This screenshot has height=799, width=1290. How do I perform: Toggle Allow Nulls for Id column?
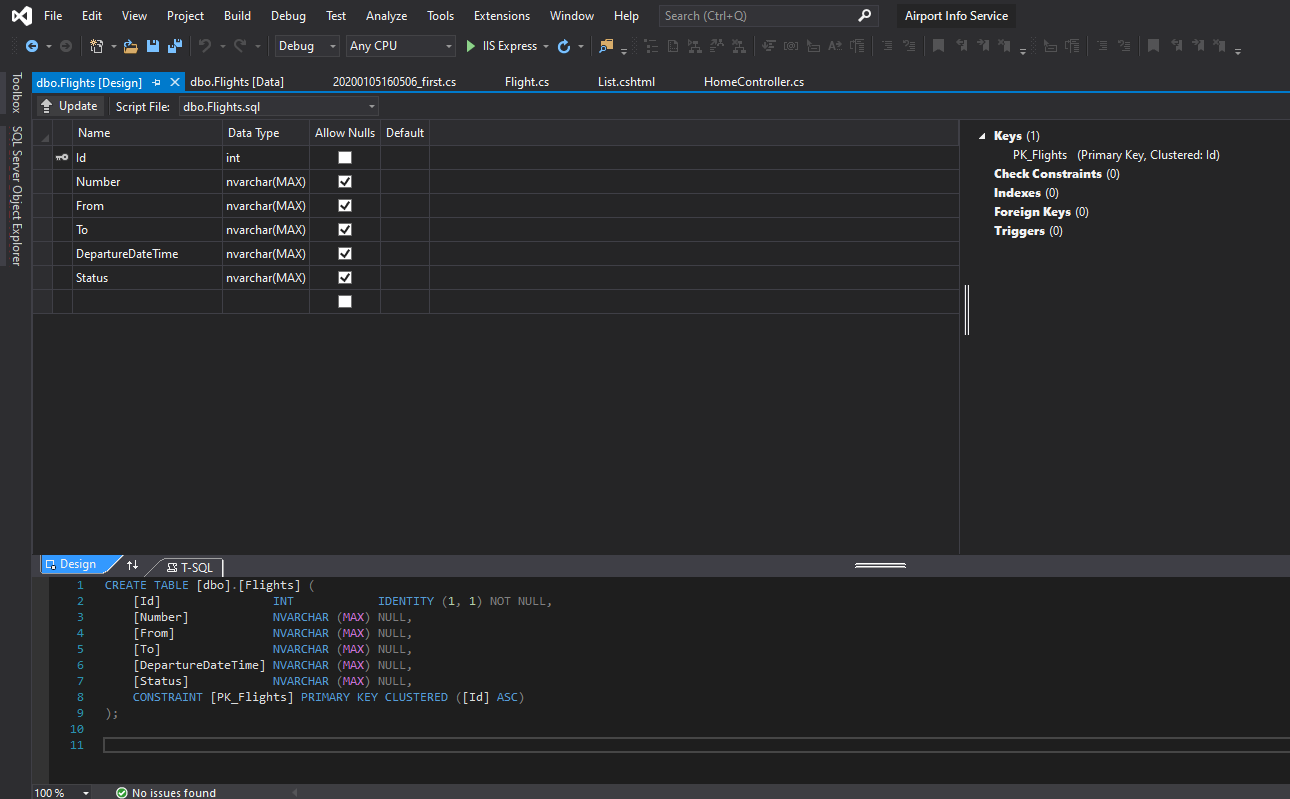point(345,158)
